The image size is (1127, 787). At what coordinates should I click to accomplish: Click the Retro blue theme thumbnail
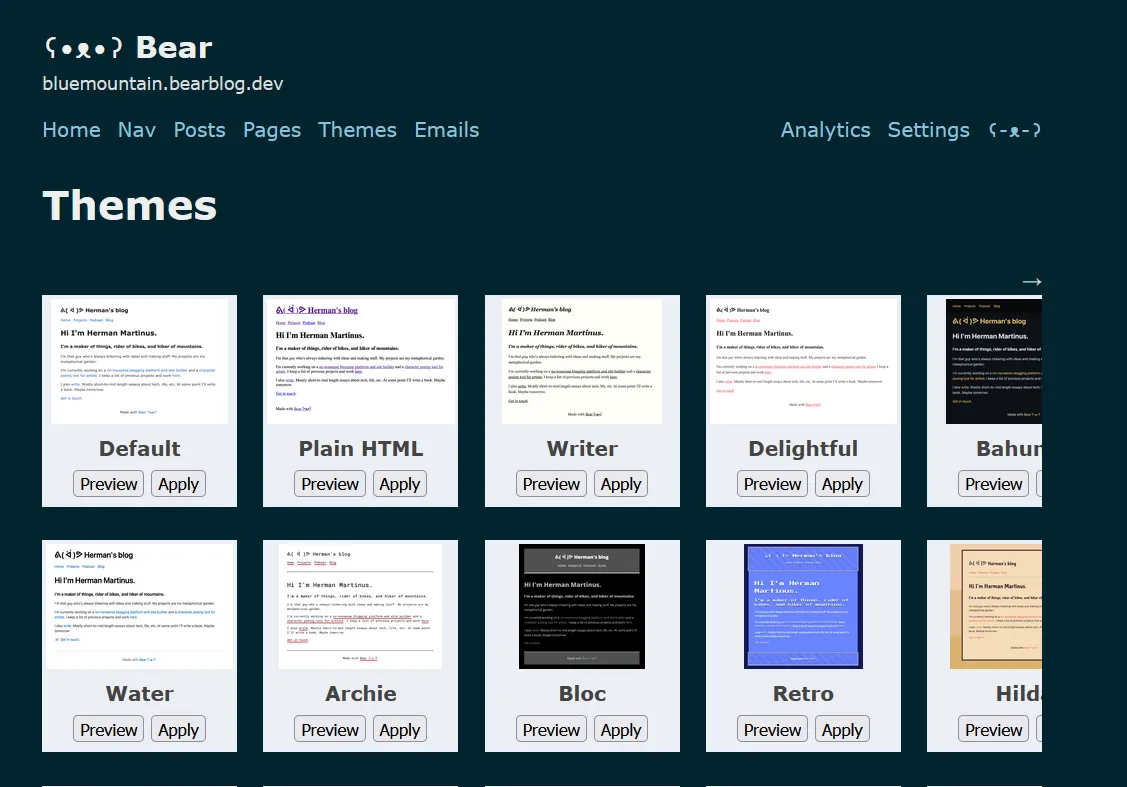pos(804,607)
